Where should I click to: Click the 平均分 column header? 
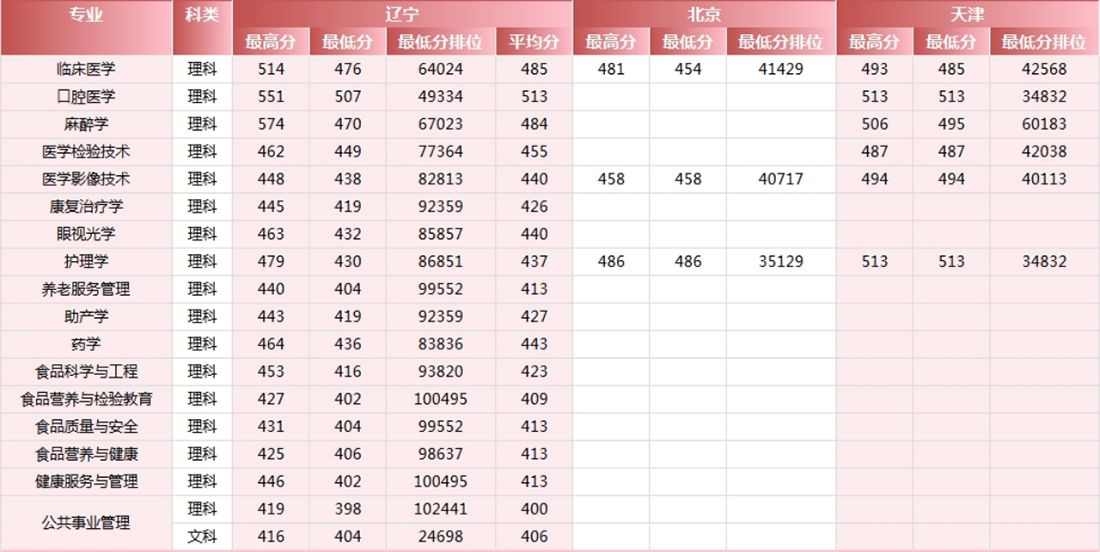534,42
